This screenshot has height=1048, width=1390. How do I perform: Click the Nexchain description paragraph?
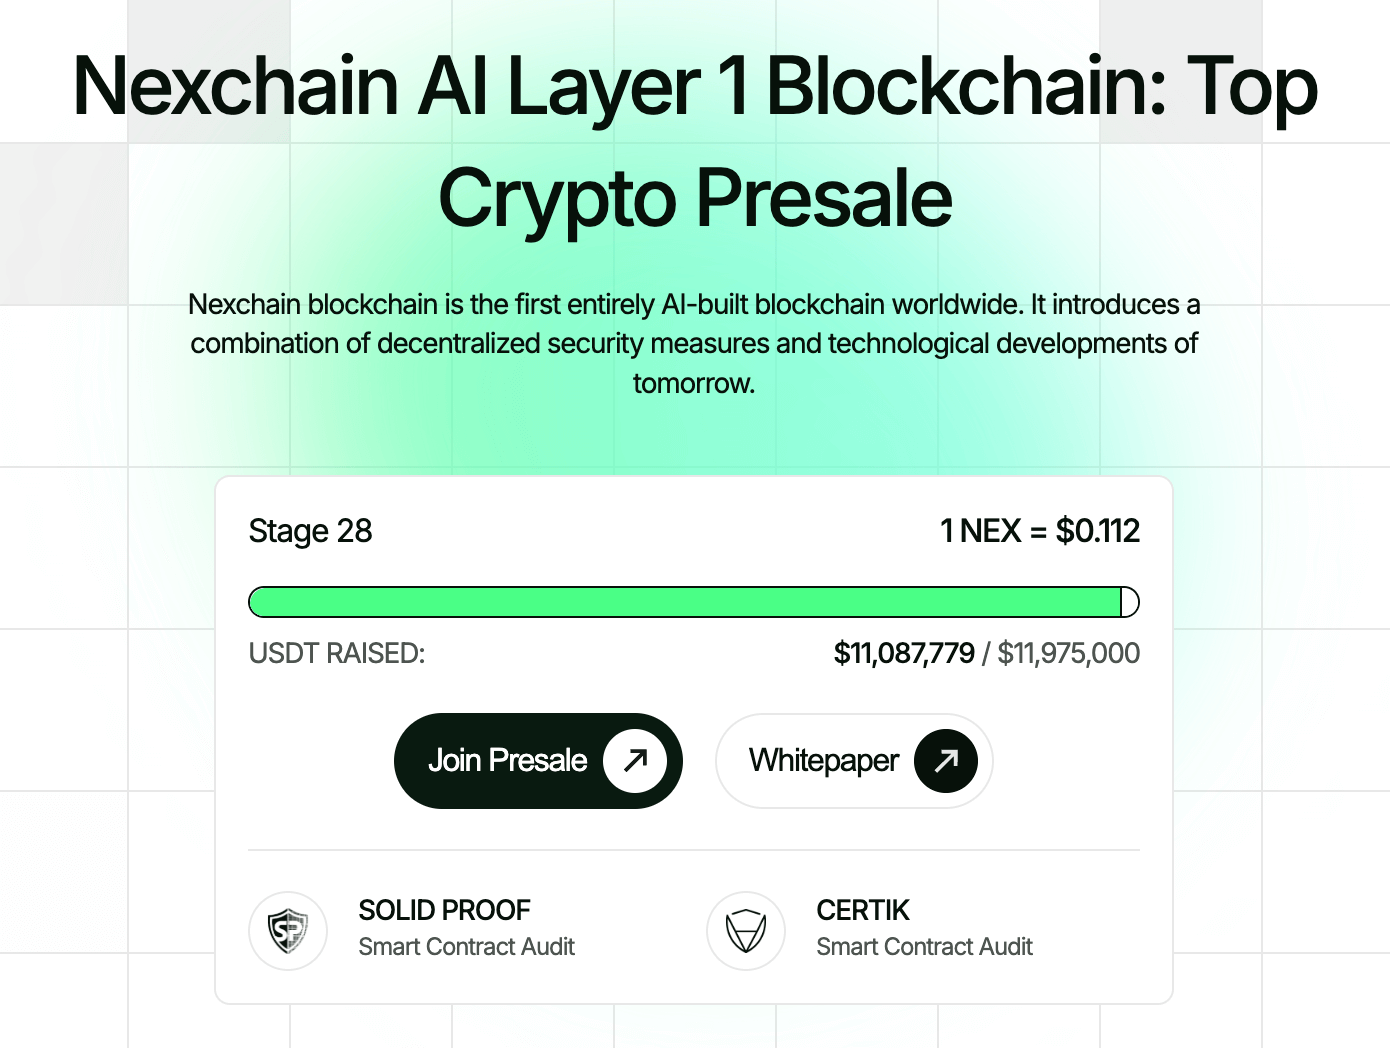click(x=694, y=343)
